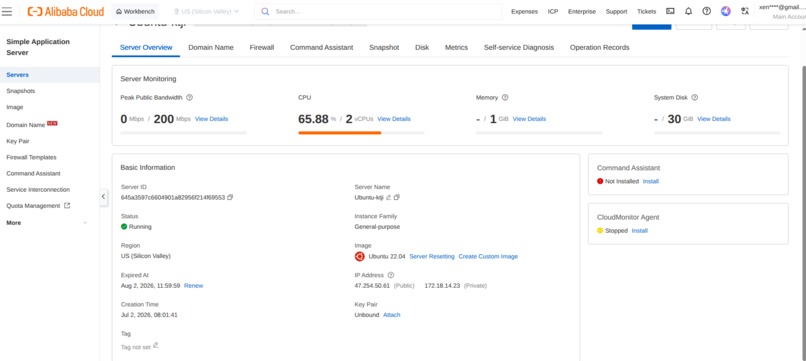Click Create Custom Image link
Screen dimensions: 806x361
click(488, 256)
